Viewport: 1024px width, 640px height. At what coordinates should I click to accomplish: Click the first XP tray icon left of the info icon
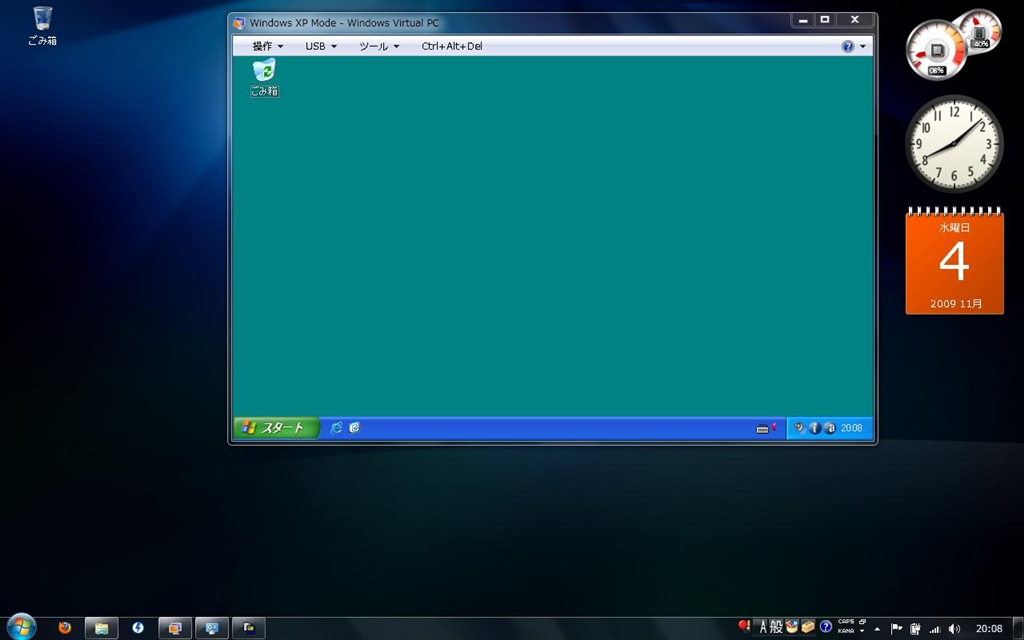click(x=799, y=428)
